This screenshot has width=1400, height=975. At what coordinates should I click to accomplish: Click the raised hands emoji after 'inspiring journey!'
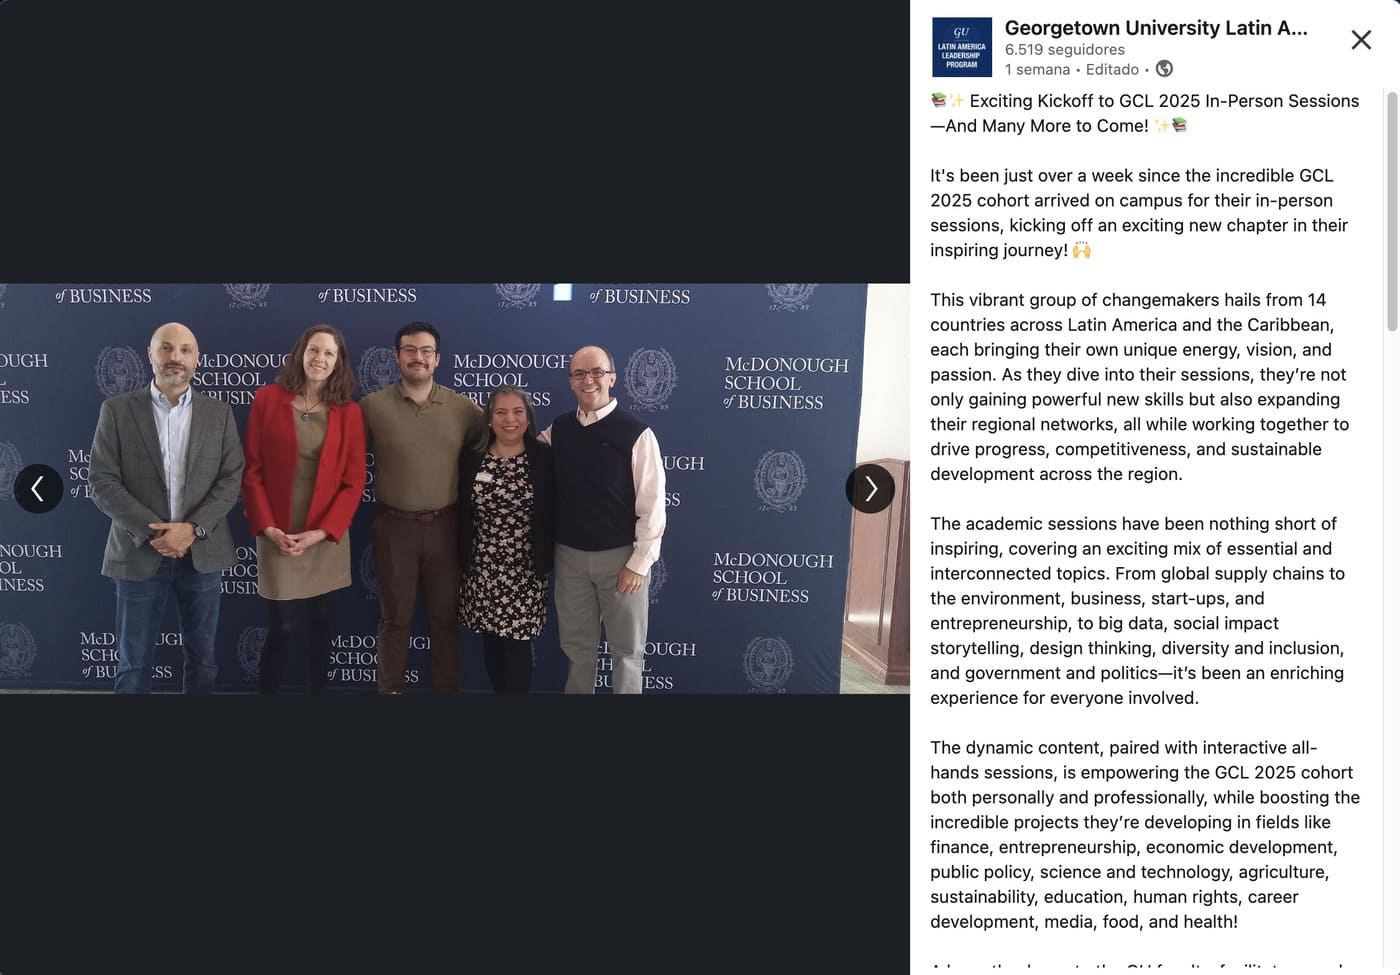tap(1081, 250)
